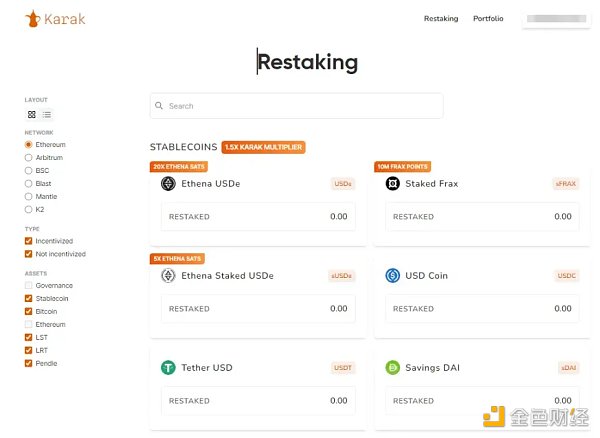Image resolution: width=600 pixels, height=438 pixels.
Task: Switch to grid layout view icon
Action: (x=31, y=115)
